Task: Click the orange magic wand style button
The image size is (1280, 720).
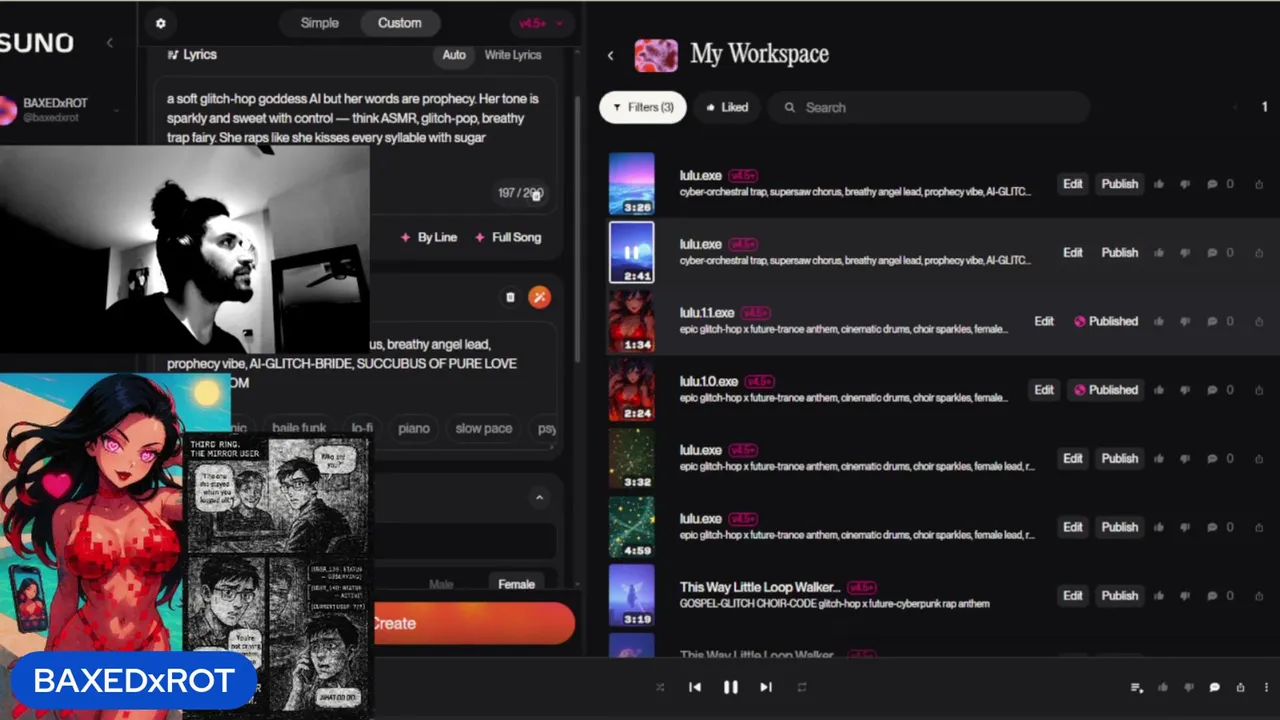Action: click(539, 297)
